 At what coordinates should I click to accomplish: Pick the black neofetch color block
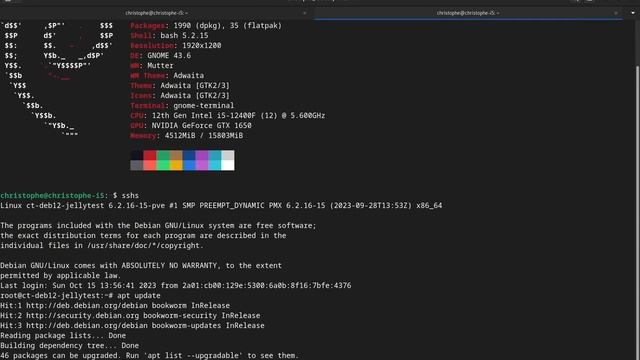coord(137,155)
